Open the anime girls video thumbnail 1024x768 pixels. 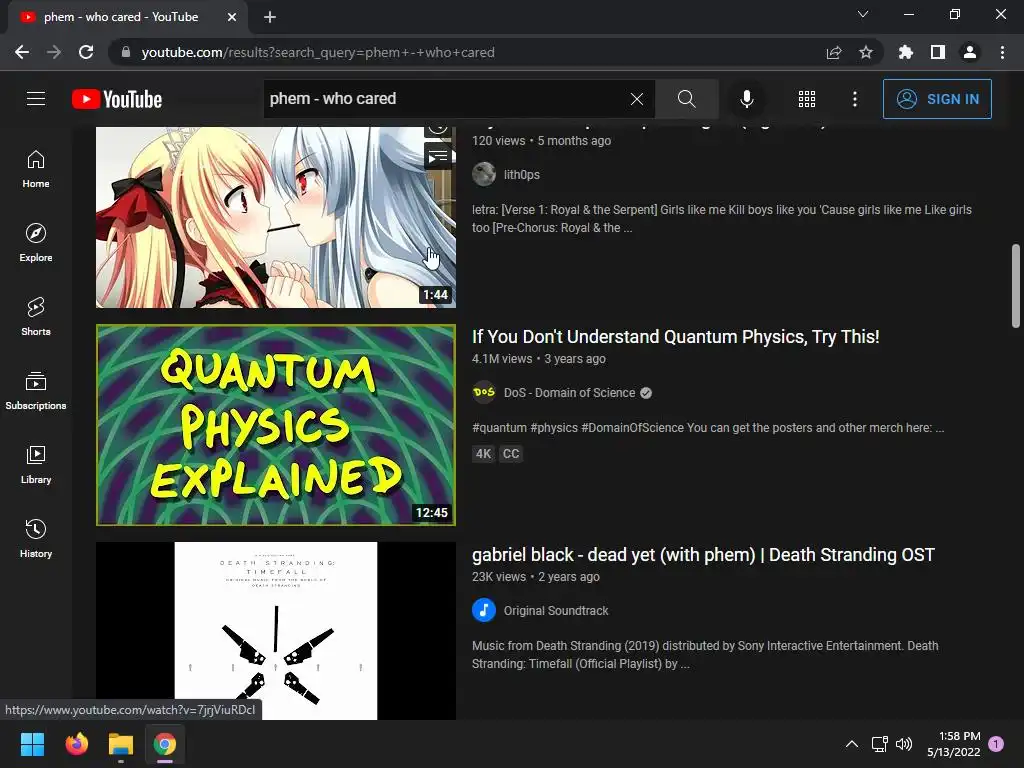[x=276, y=217]
